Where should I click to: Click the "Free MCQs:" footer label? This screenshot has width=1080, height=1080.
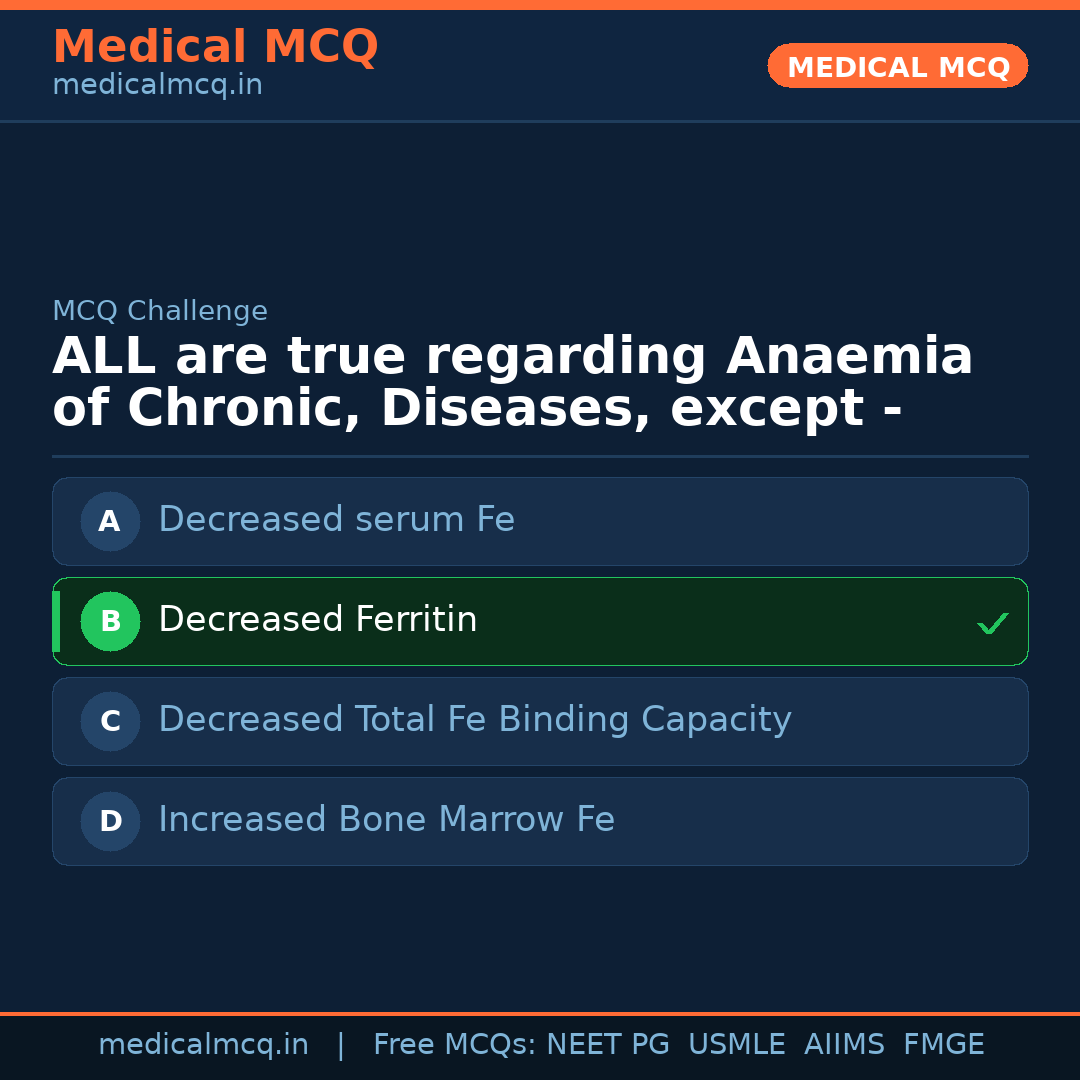(x=455, y=1045)
